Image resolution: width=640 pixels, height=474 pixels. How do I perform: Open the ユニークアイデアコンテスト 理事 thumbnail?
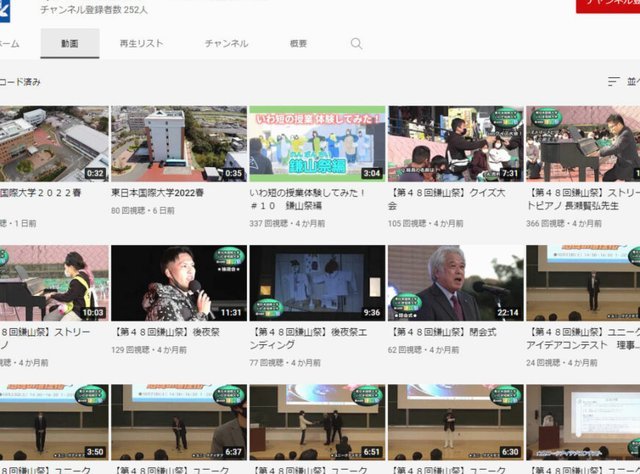(x=583, y=283)
